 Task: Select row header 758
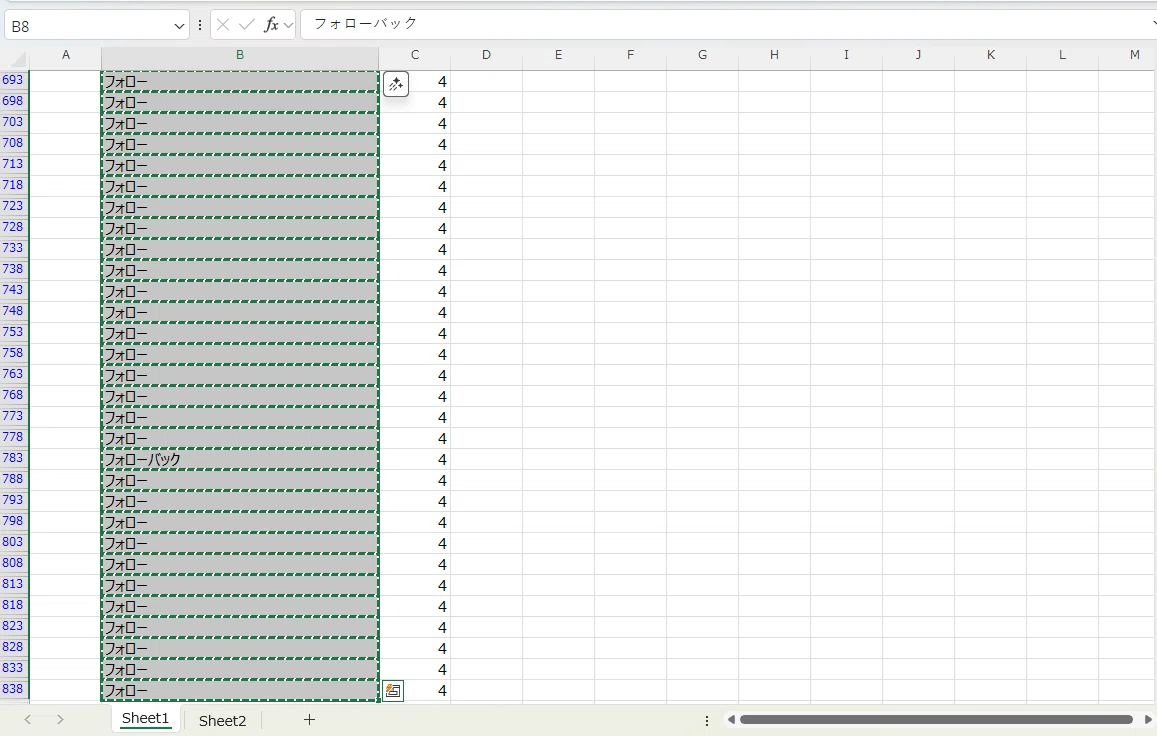click(x=13, y=354)
